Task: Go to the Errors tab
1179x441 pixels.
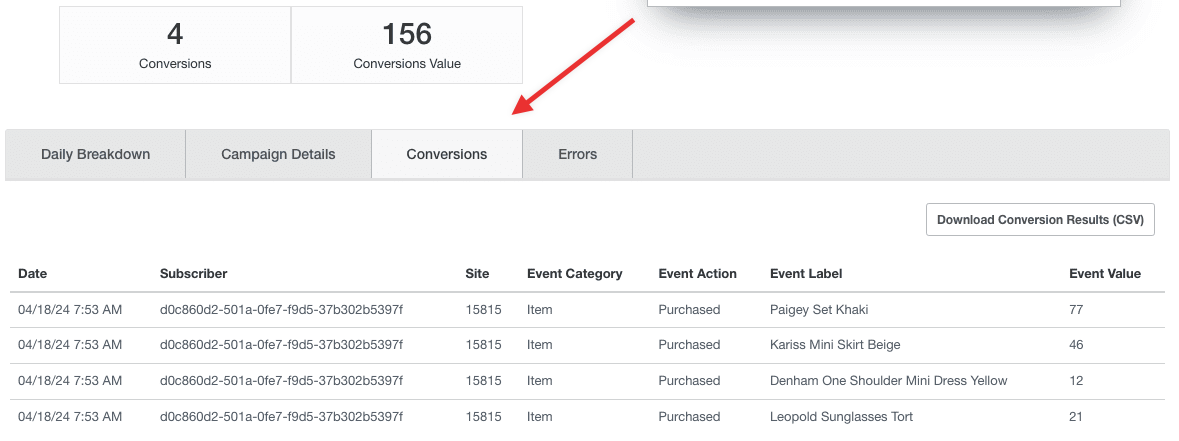Action: click(x=577, y=154)
